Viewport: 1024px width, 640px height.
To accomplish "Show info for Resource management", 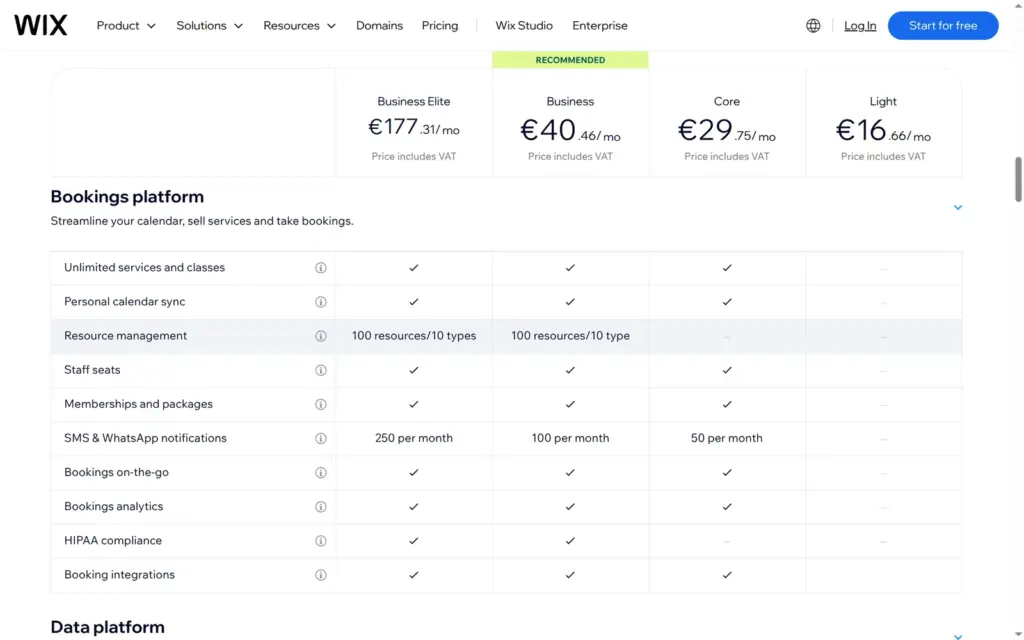I will pos(321,336).
